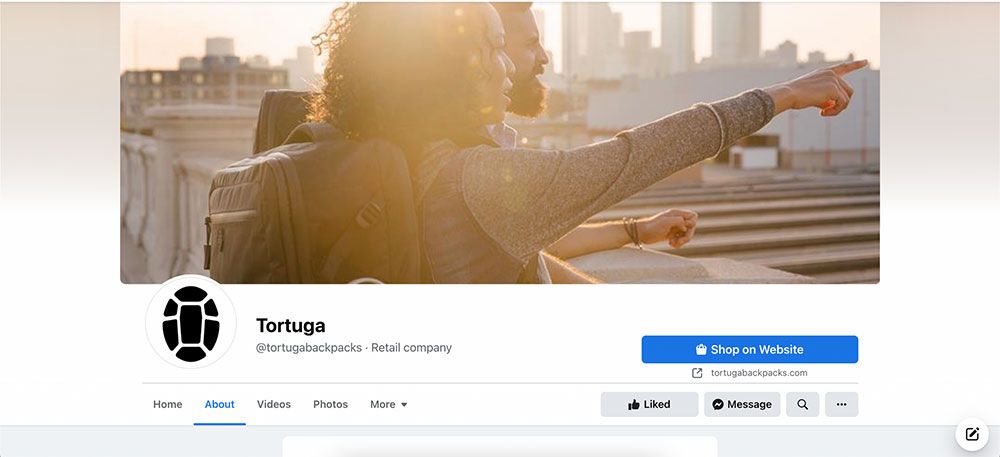1000x457 pixels.
Task: Open the Photos tab
Action: coord(330,404)
